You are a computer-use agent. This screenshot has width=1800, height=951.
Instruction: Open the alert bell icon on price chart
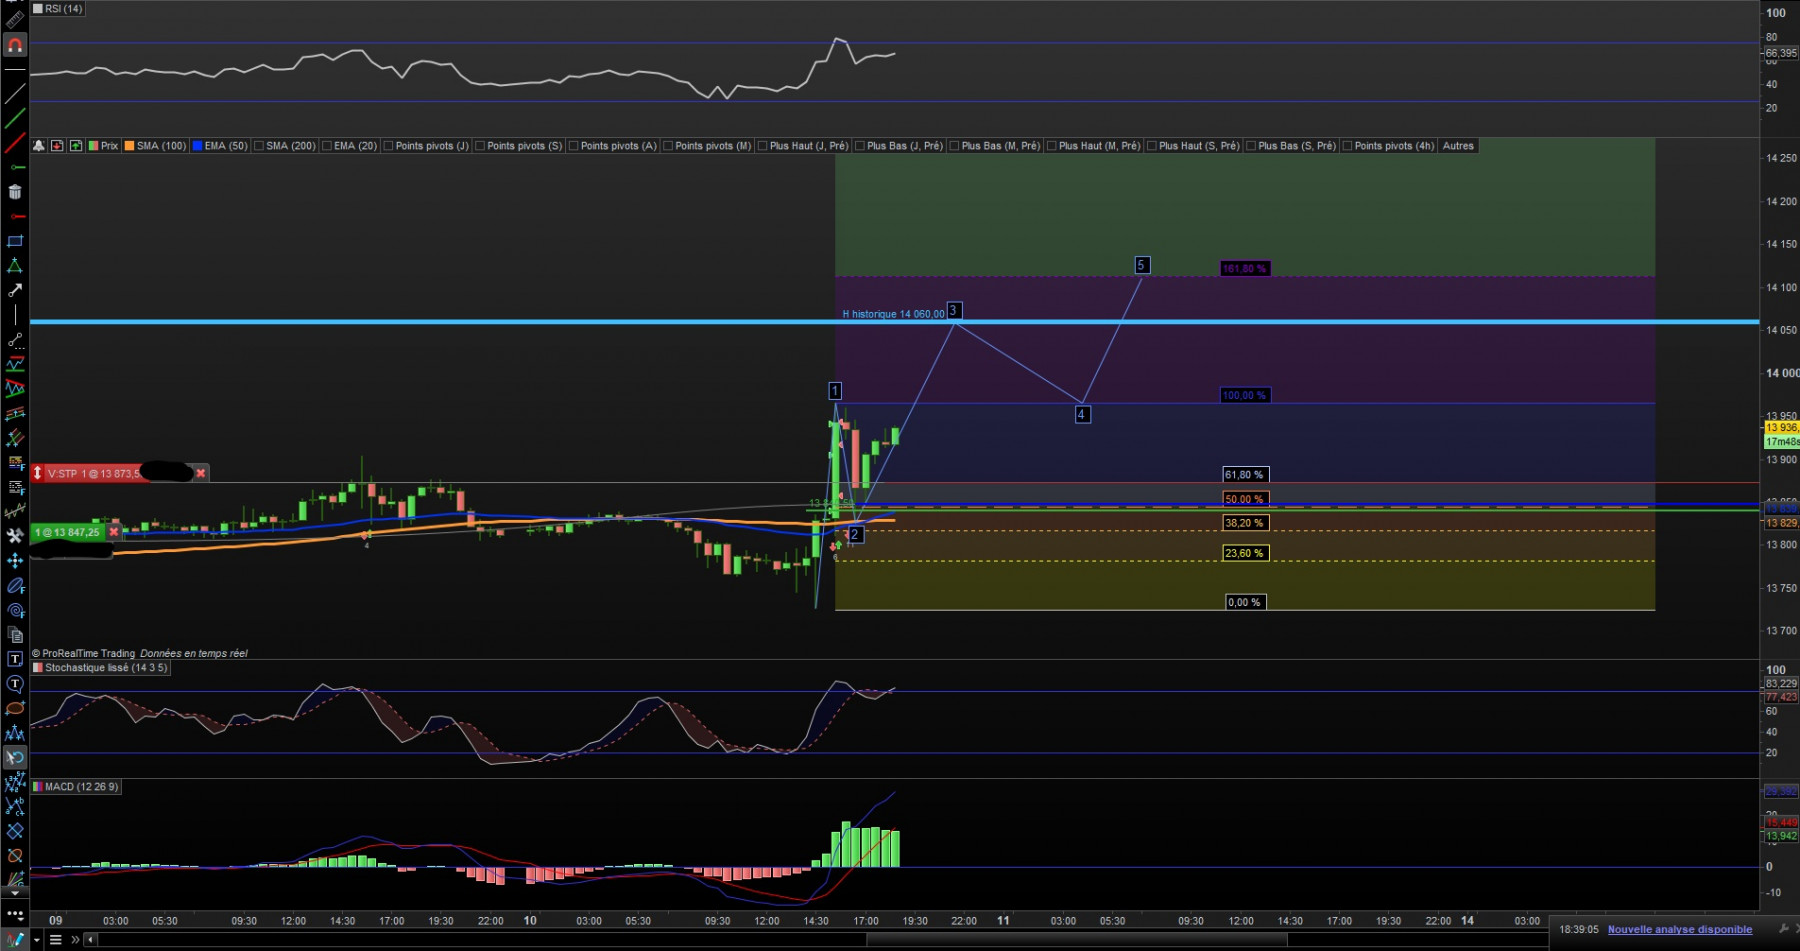coord(38,146)
